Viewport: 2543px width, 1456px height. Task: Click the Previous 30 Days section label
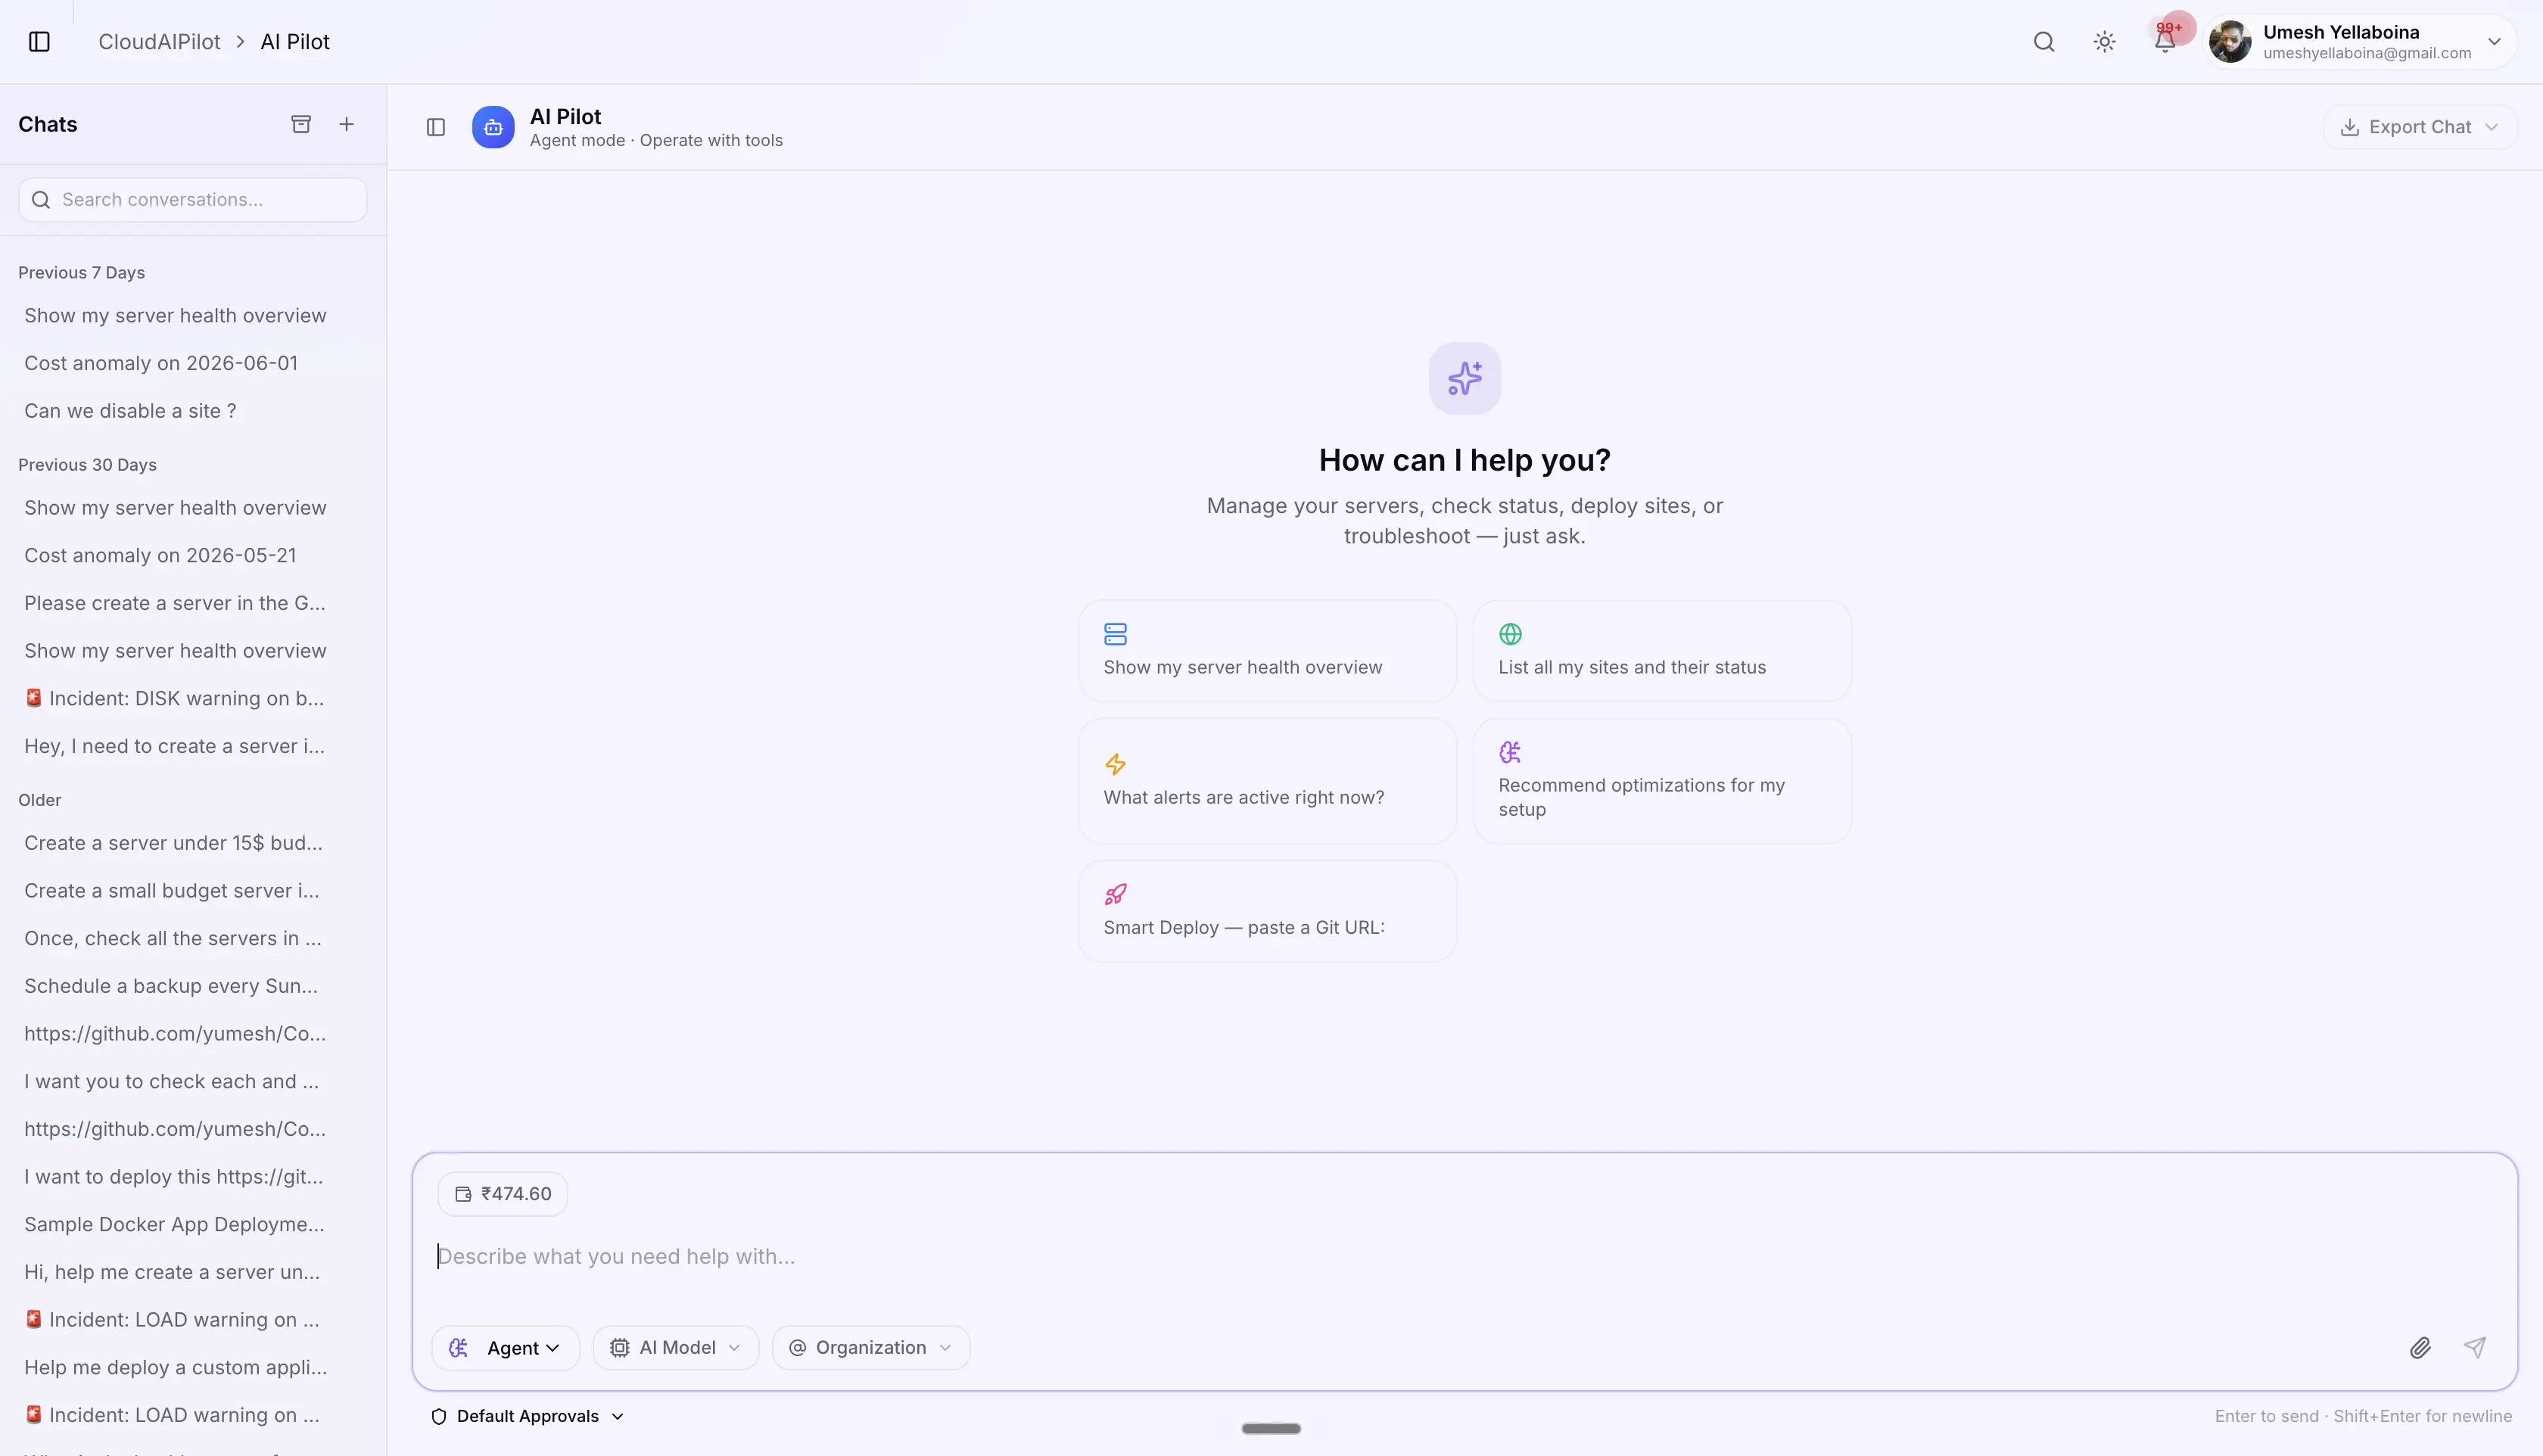(87, 465)
